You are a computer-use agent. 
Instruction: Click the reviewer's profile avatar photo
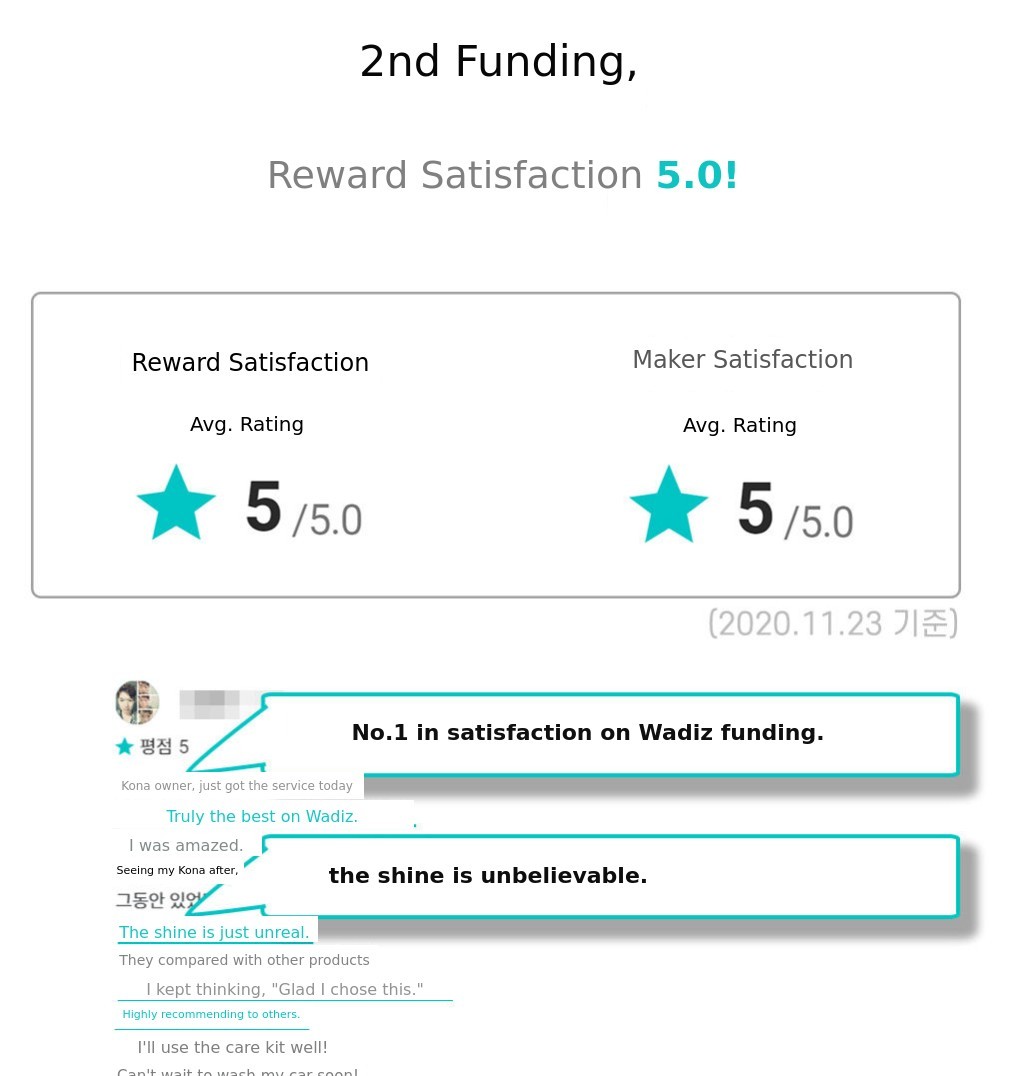point(137,702)
